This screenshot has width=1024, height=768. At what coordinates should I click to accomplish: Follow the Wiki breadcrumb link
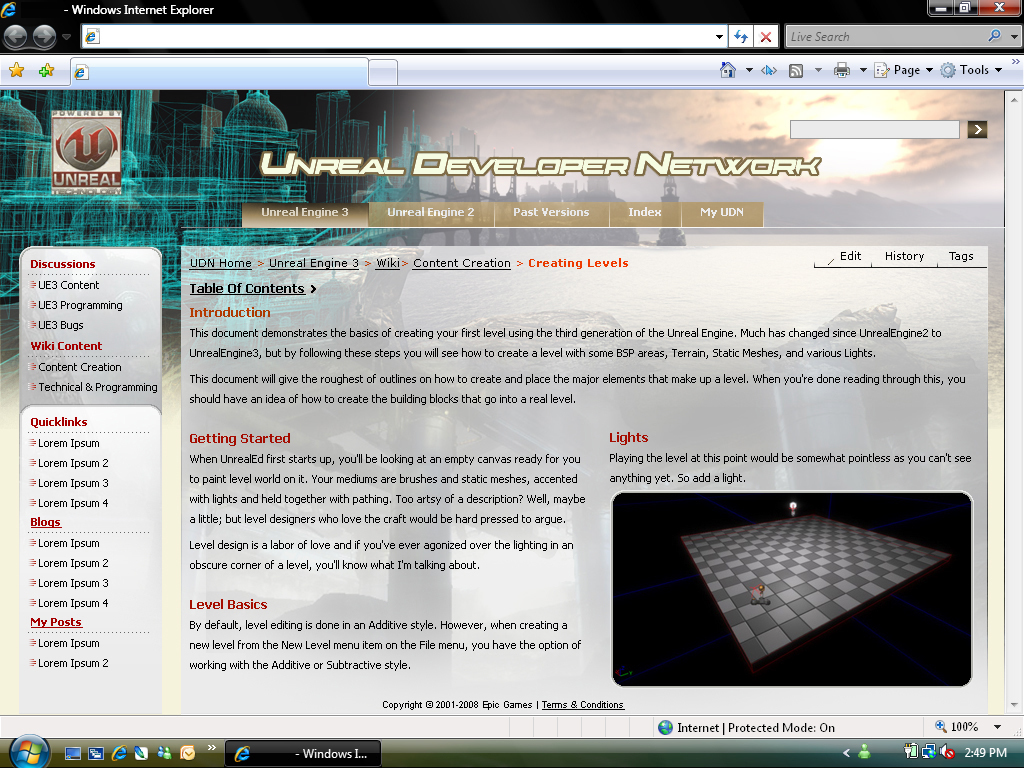pos(388,263)
